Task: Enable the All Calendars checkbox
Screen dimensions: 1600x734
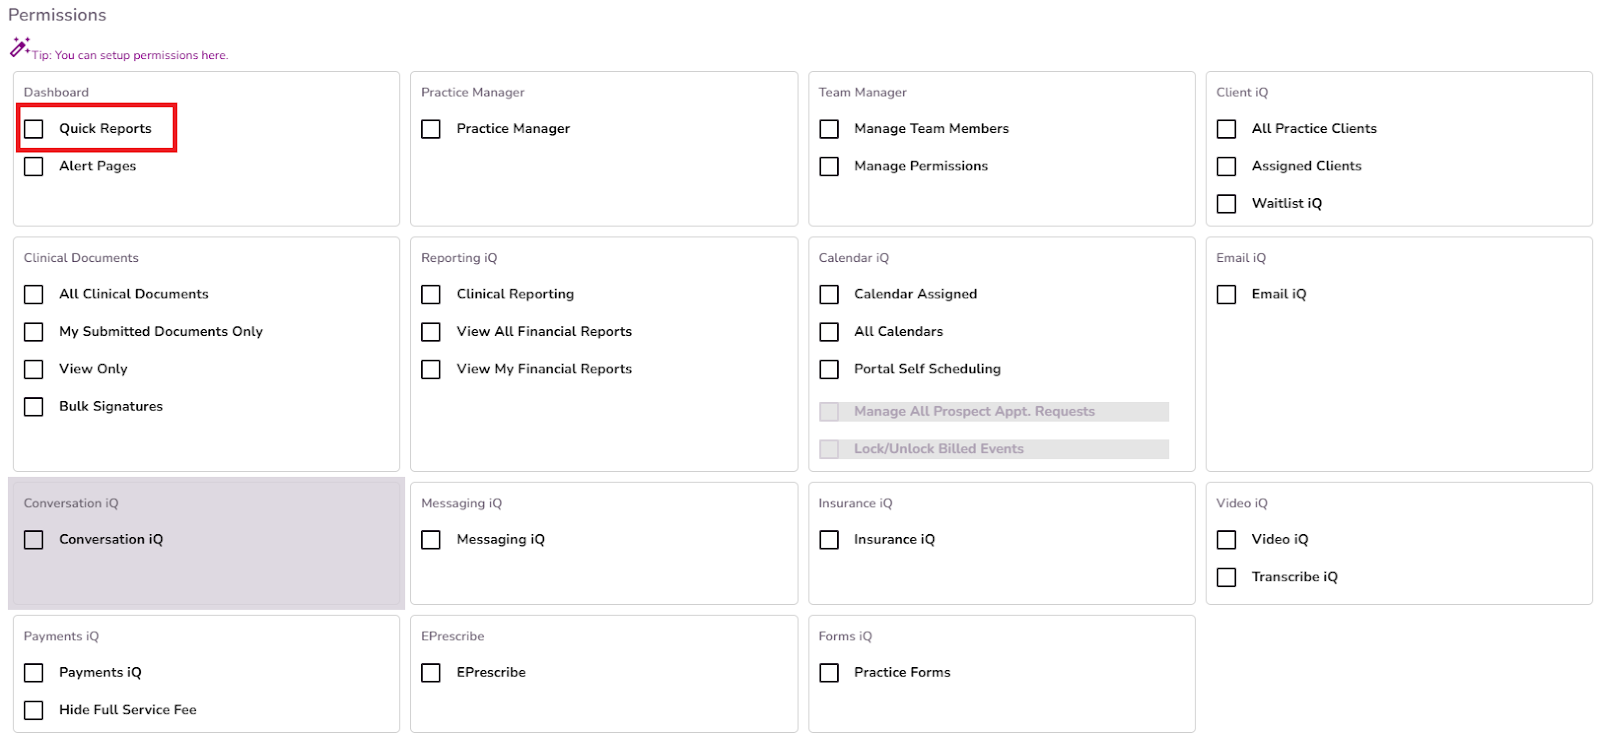Action: (829, 332)
